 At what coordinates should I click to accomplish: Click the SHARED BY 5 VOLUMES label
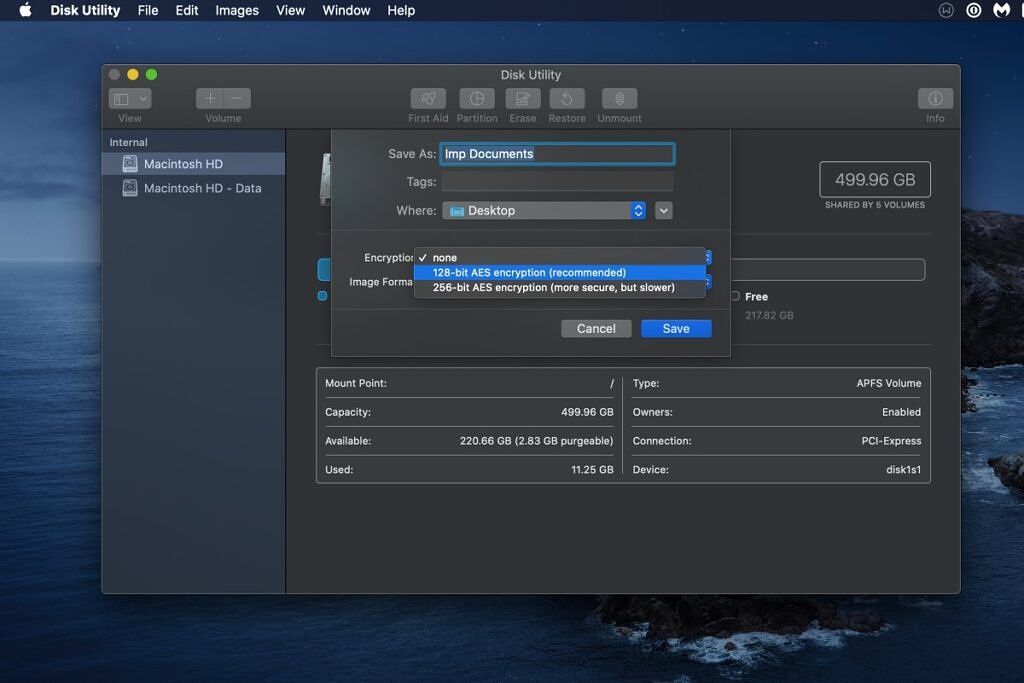(874, 205)
